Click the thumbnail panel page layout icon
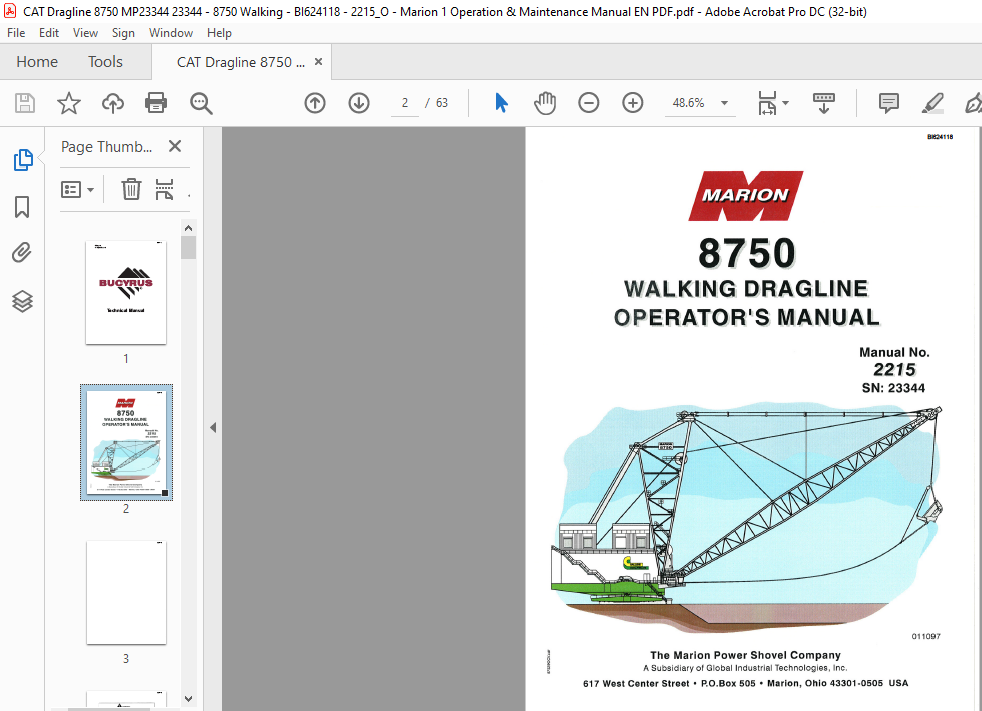Image resolution: width=982 pixels, height=711 pixels. [x=164, y=189]
